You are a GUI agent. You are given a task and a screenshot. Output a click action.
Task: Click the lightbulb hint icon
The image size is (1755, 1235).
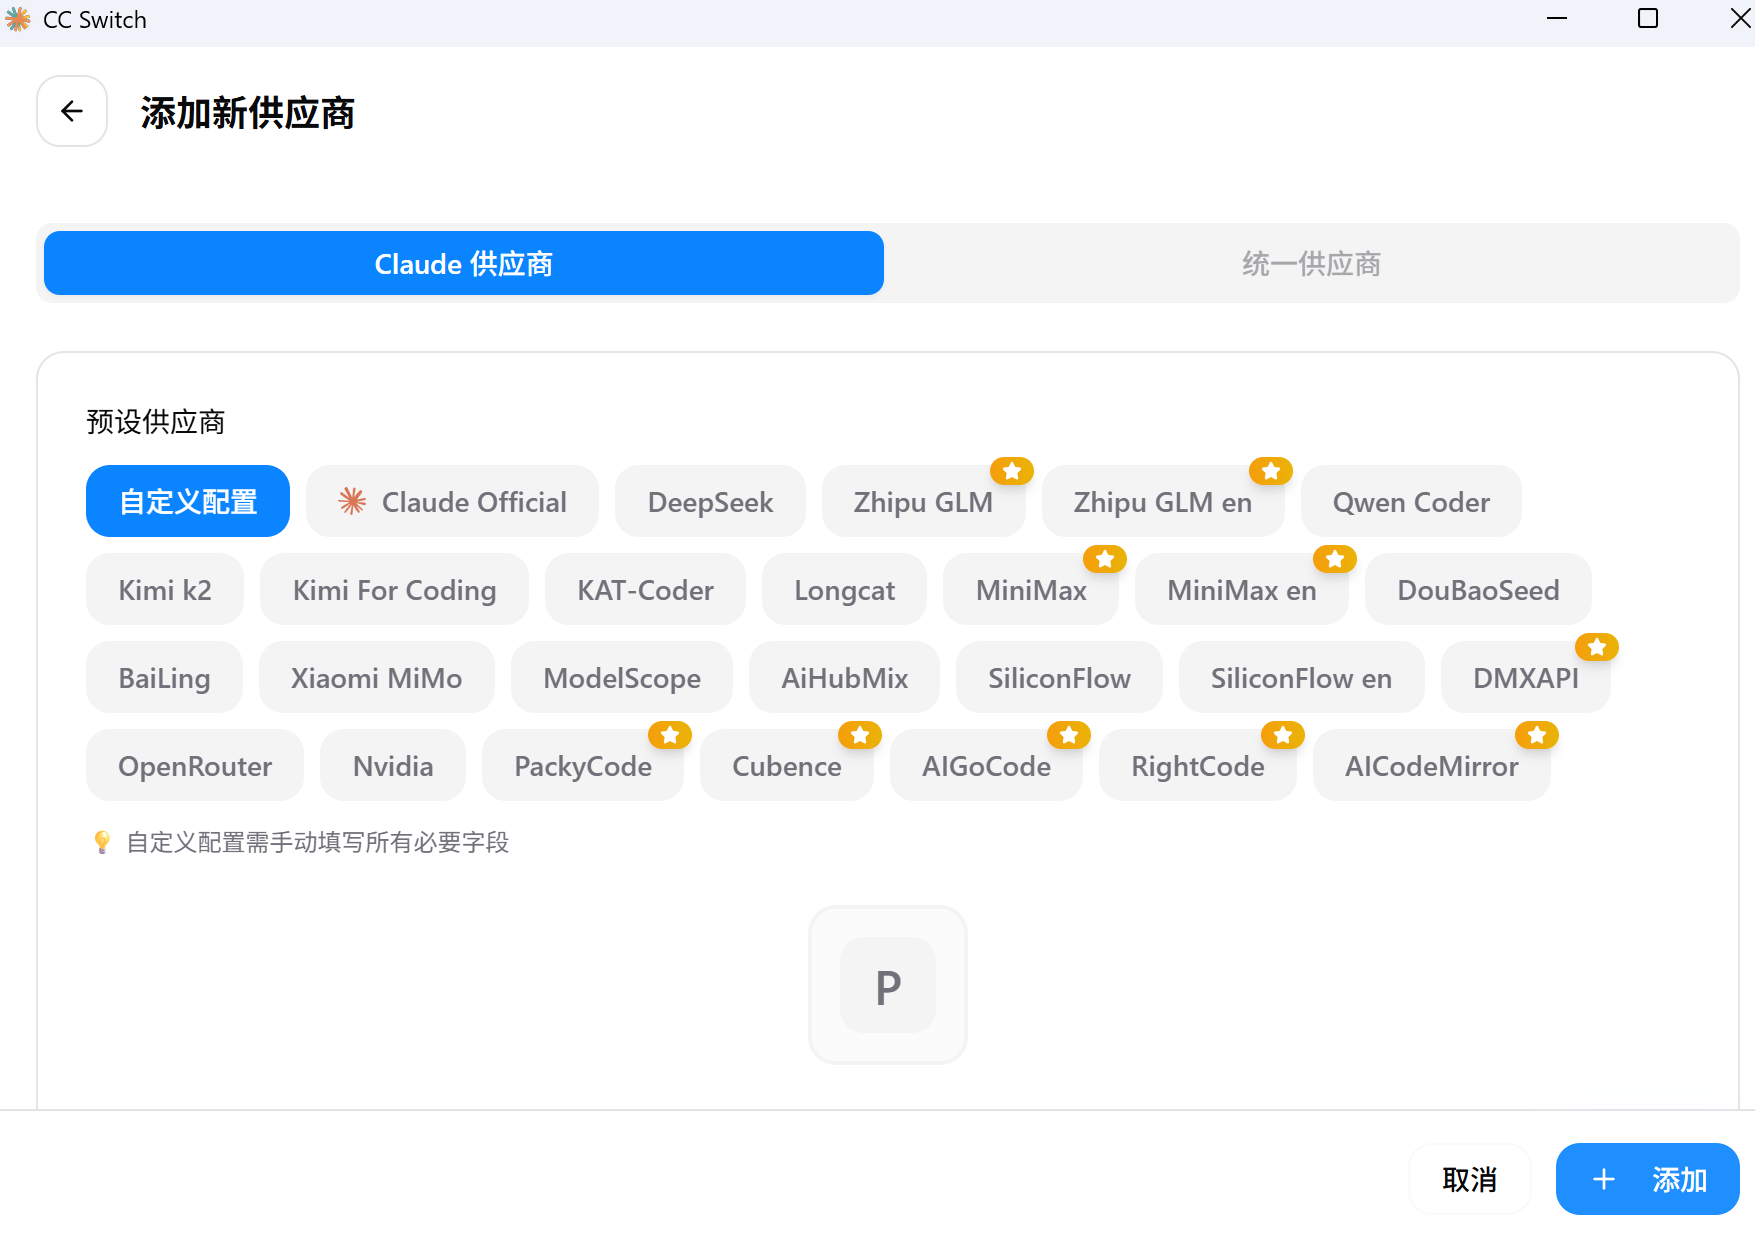102,842
